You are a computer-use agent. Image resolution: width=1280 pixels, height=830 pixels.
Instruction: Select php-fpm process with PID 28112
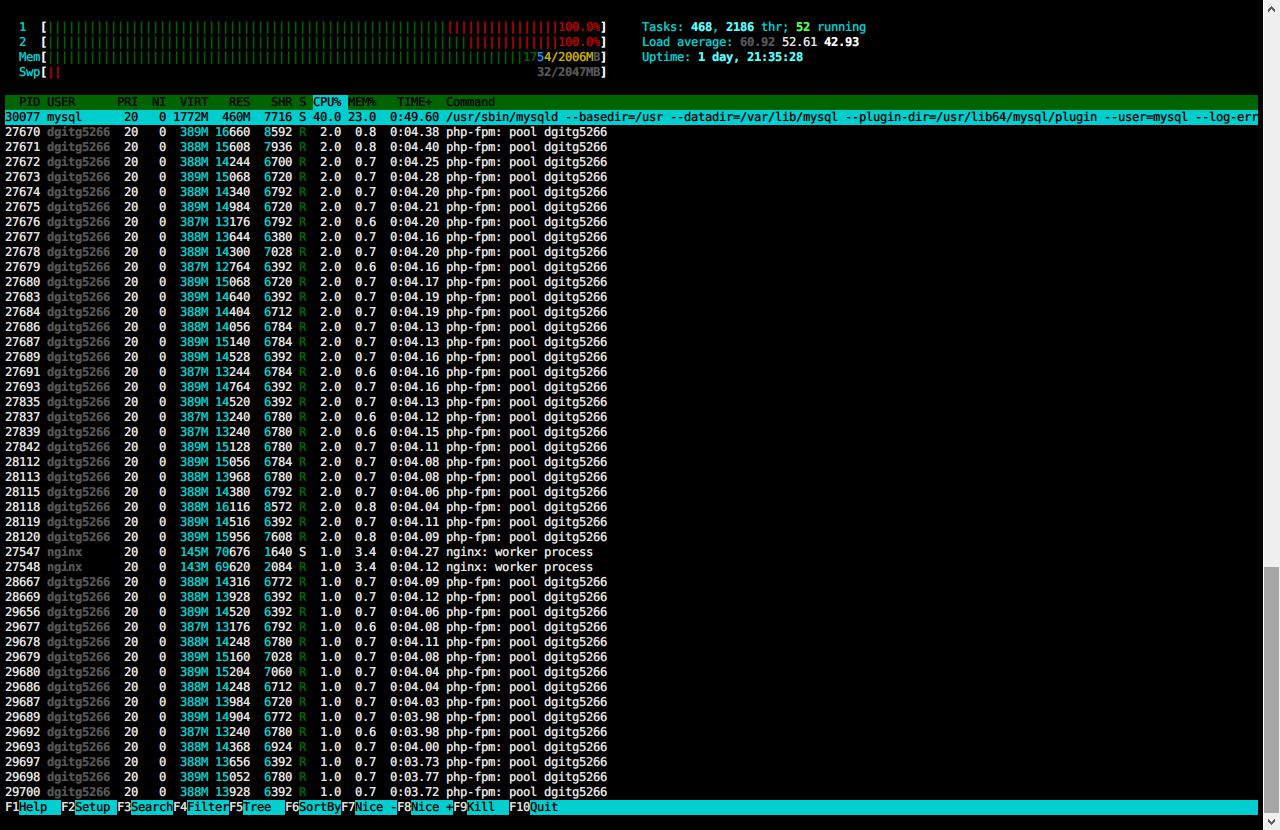click(x=306, y=462)
